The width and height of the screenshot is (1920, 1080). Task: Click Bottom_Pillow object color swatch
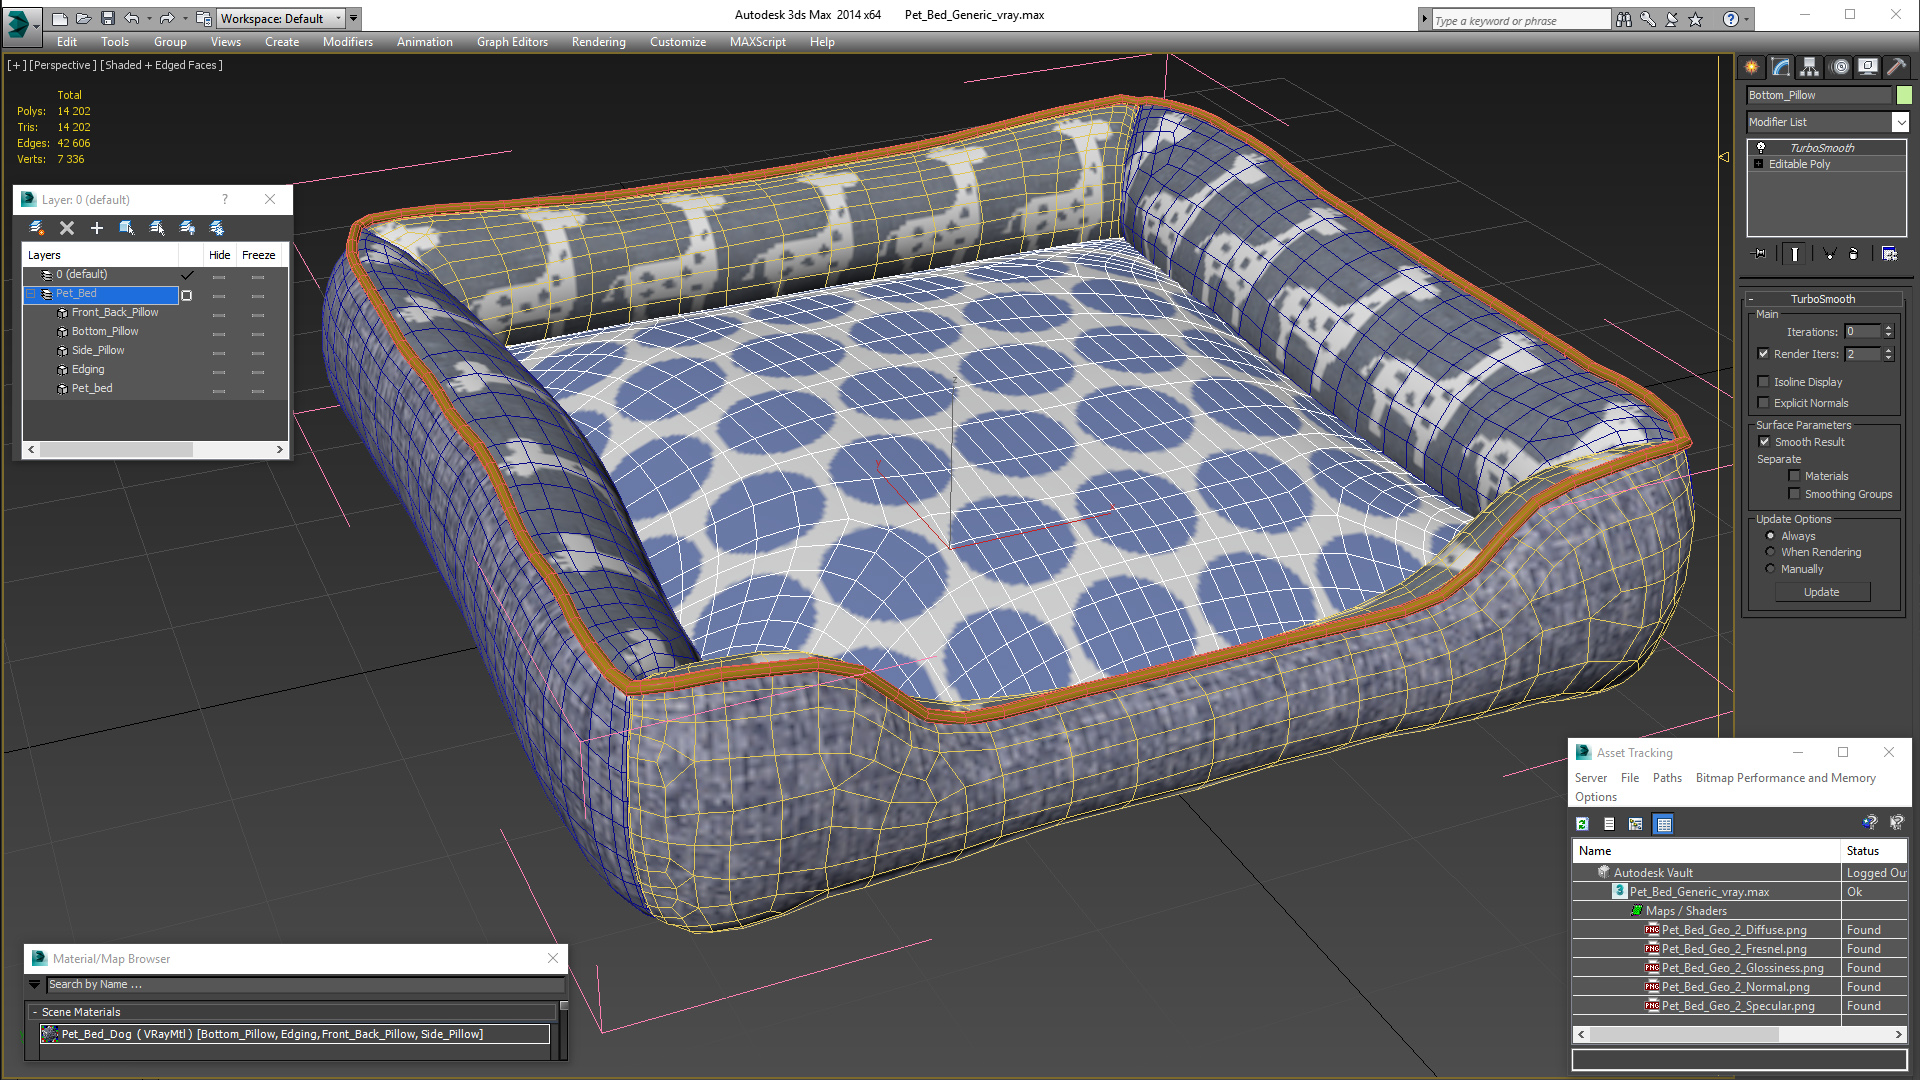click(1904, 95)
